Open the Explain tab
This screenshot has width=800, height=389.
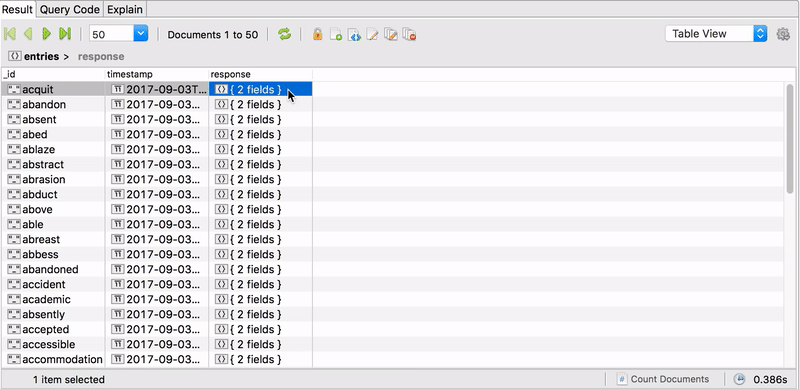coord(126,9)
